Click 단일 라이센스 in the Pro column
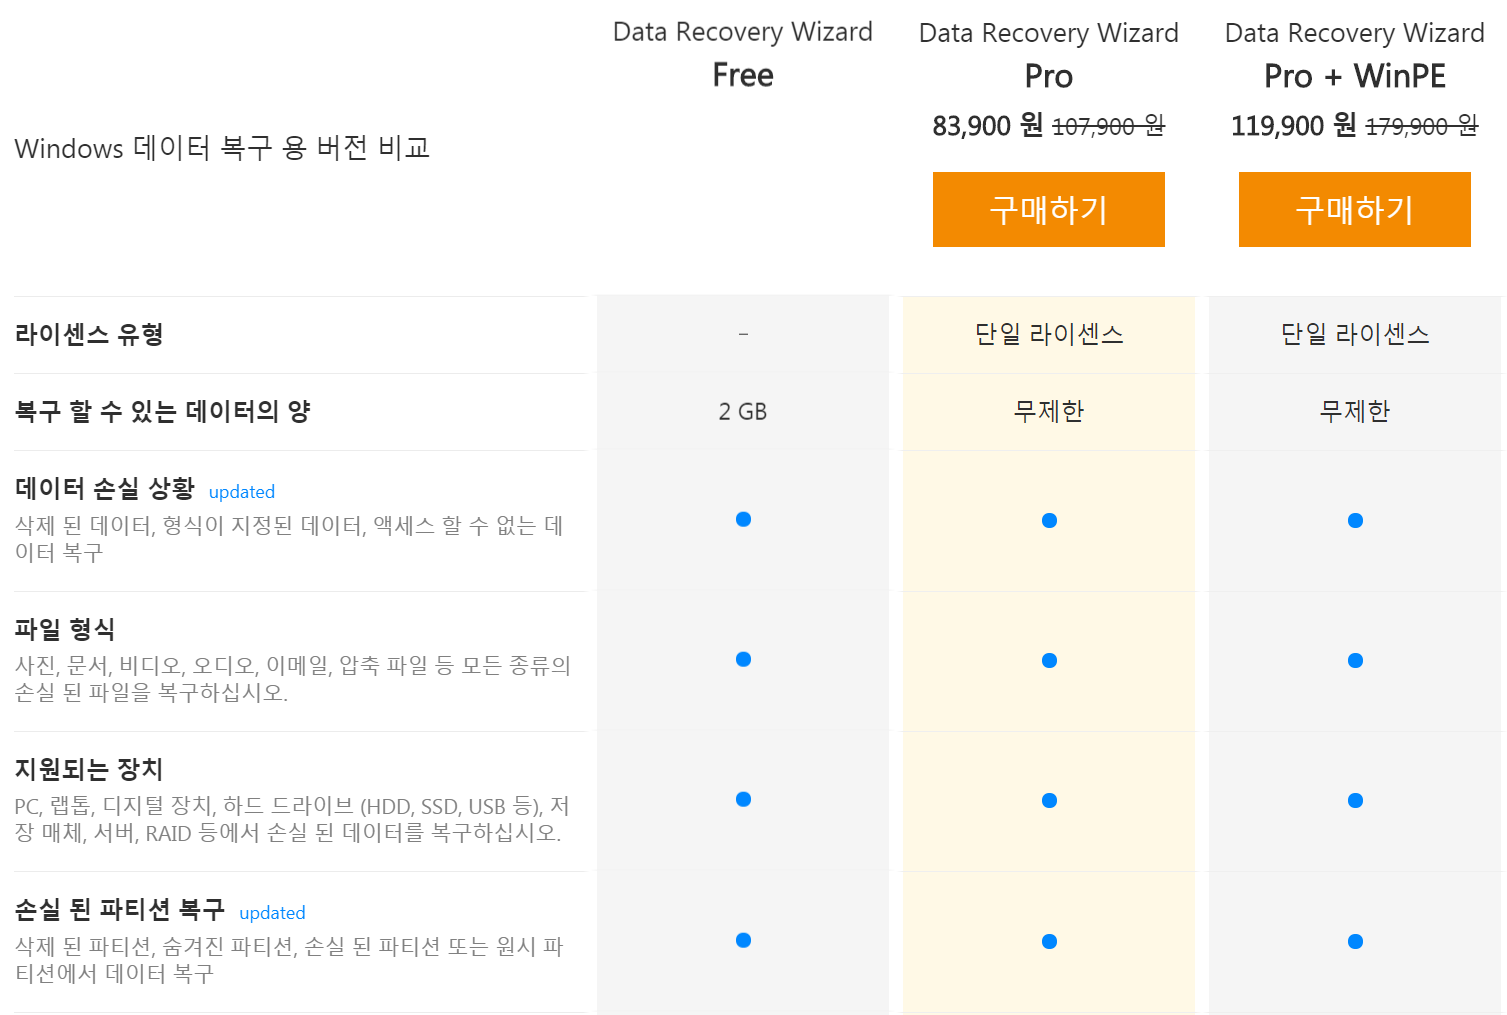 [x=1048, y=334]
